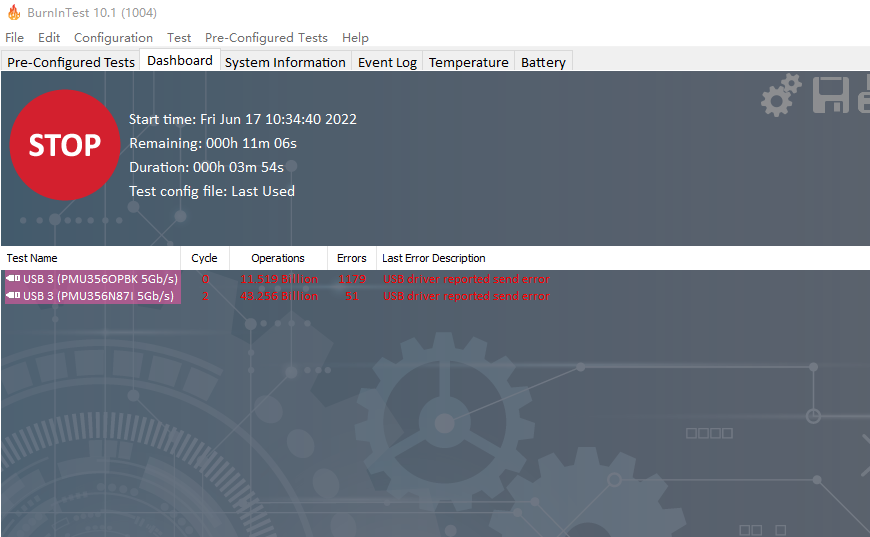
Task: Click the Cycle column header
Action: point(205,258)
